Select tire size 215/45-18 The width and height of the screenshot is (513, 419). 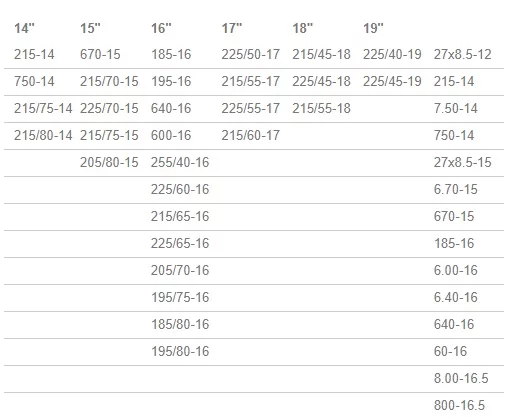(x=321, y=54)
